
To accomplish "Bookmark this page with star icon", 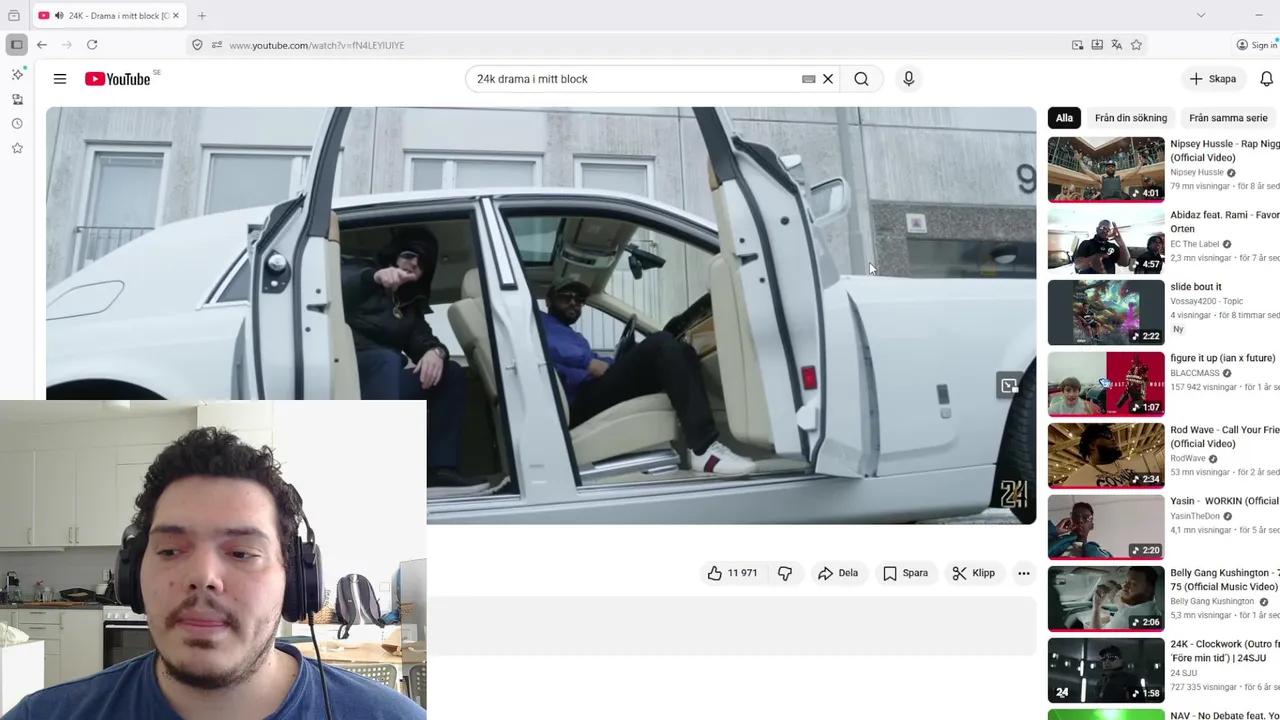I will coord(1136,45).
